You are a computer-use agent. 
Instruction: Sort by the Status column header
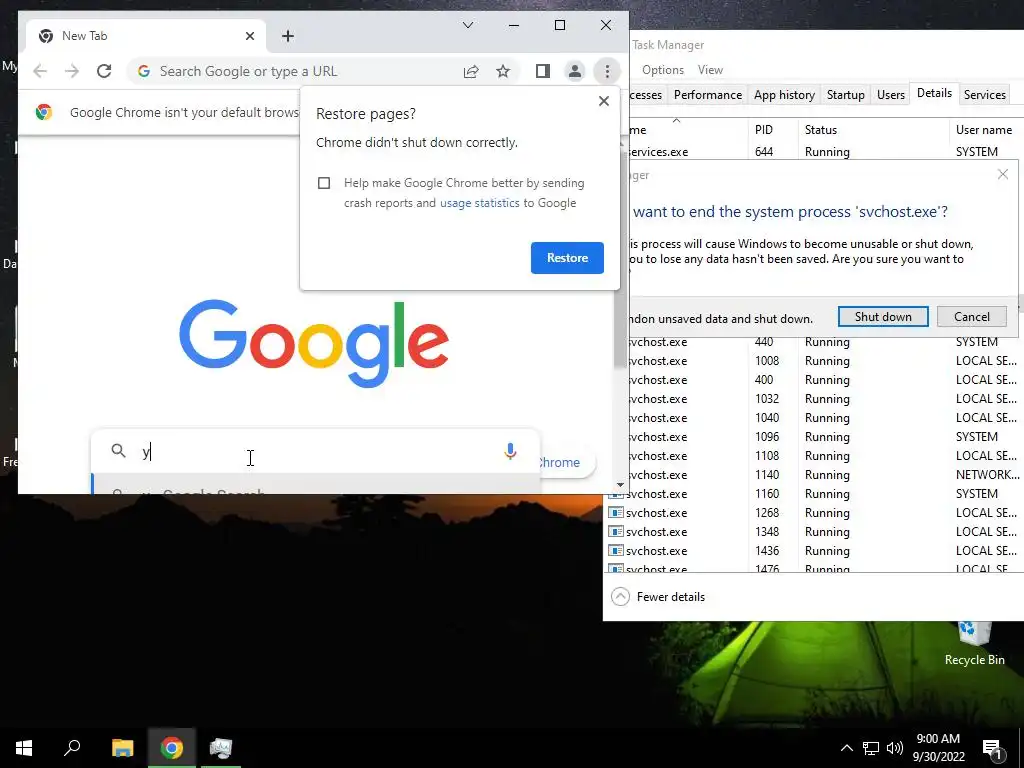pos(873,129)
